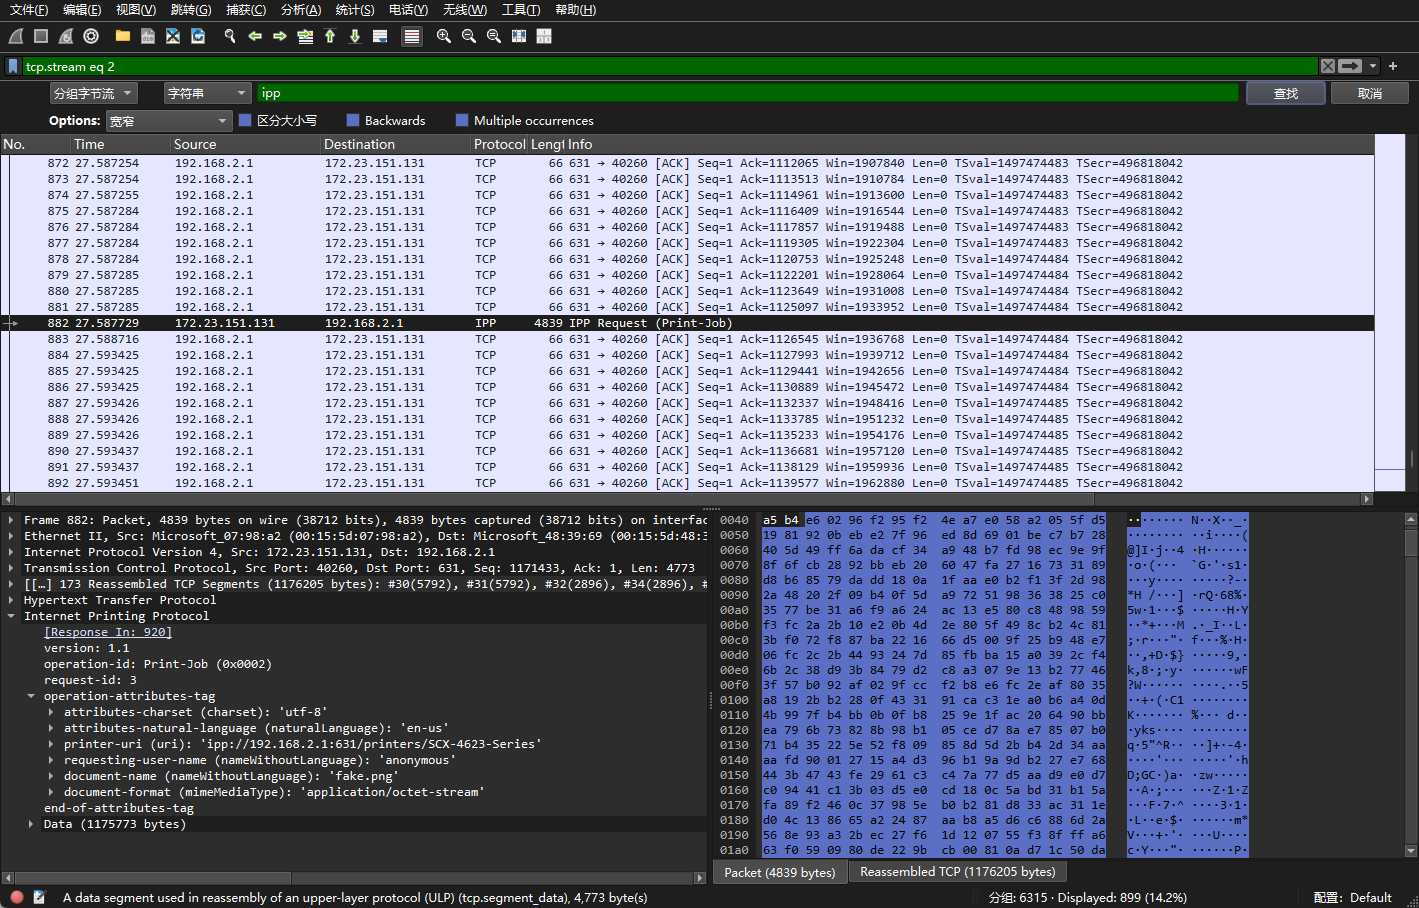Sort by the Protocol column header
Viewport: 1419px width, 908px height.
point(499,144)
